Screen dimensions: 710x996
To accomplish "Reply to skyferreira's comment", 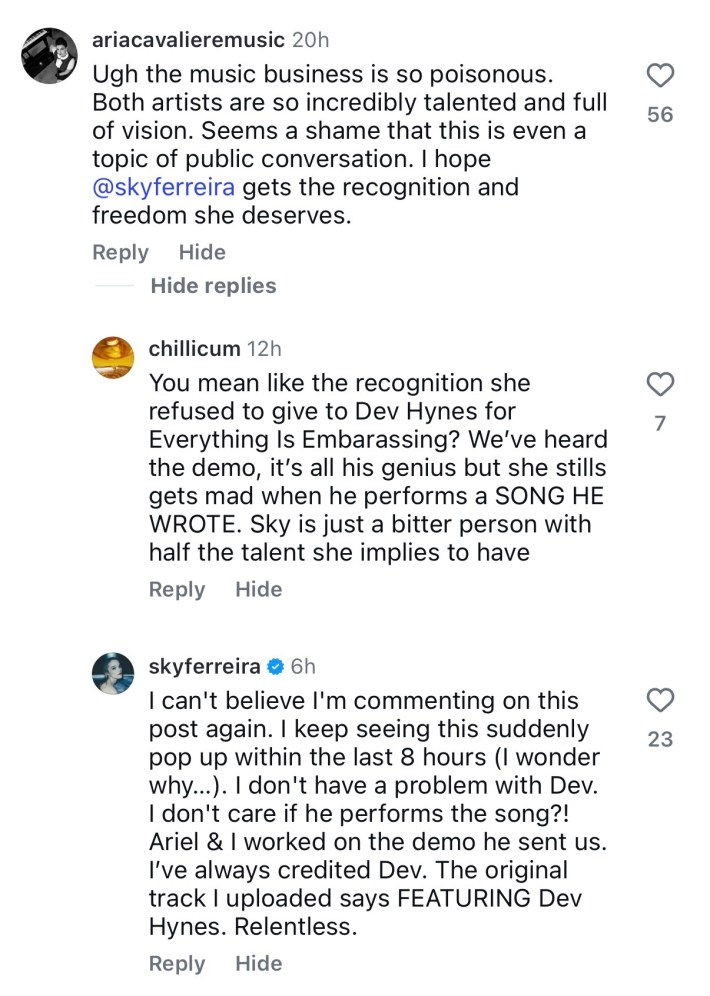I will (177, 964).
